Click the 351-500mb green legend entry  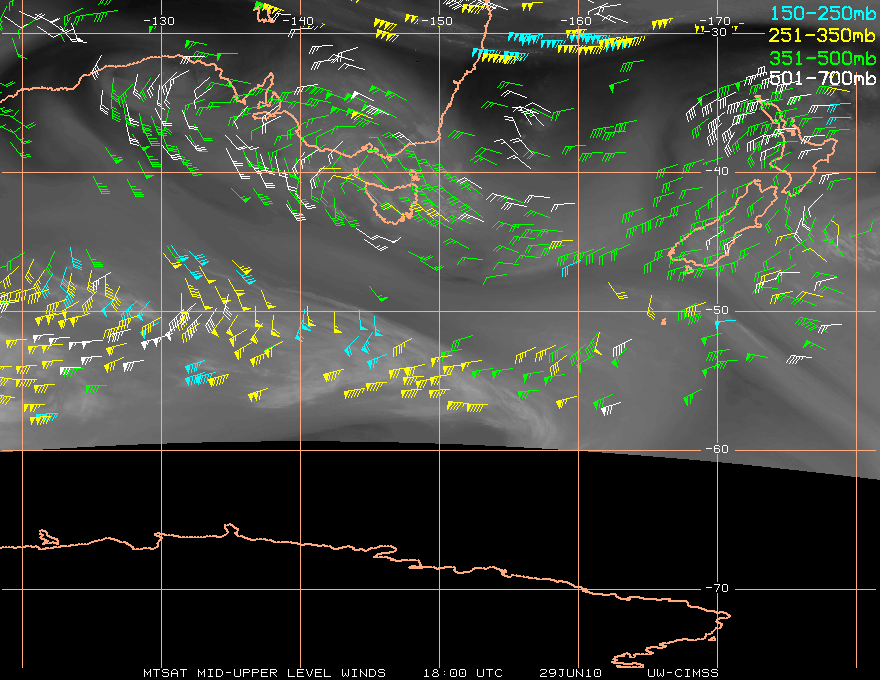click(823, 57)
